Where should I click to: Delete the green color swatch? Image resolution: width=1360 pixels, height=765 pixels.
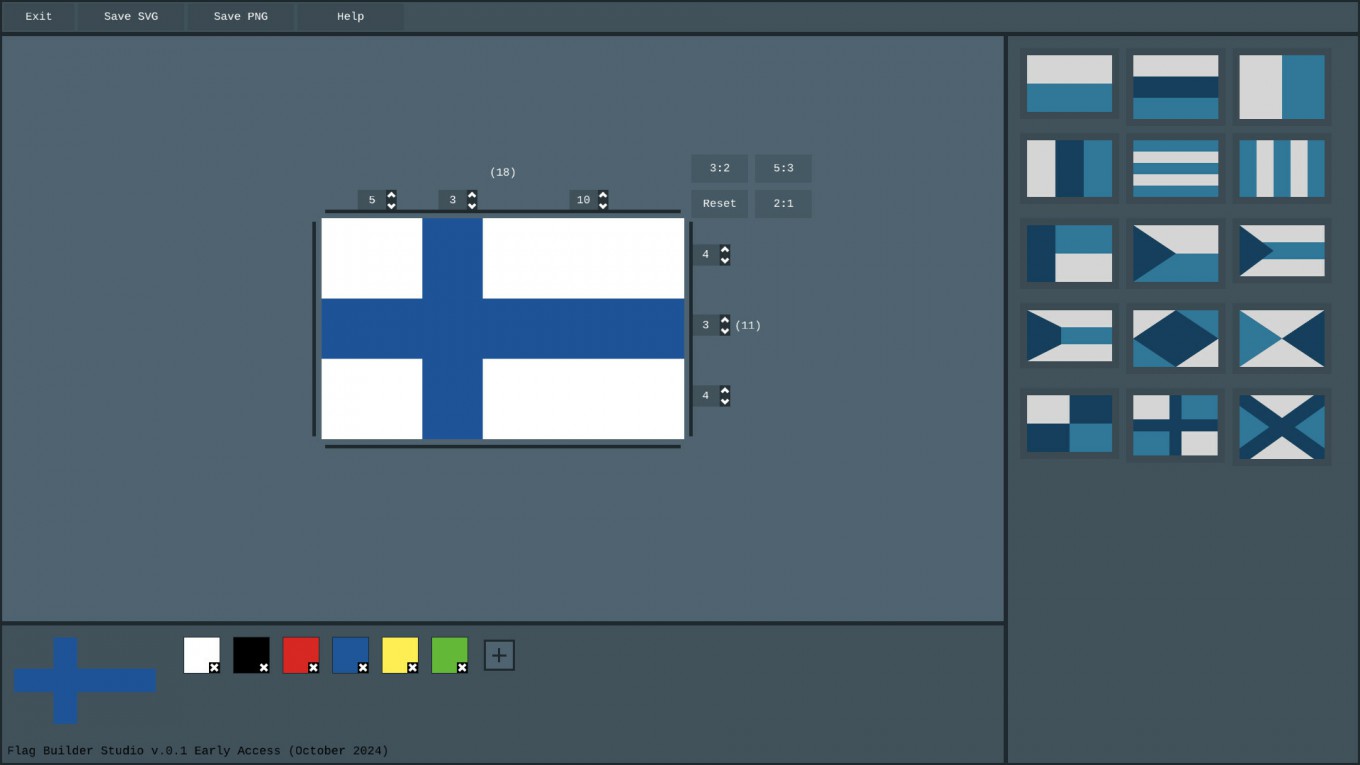462,667
